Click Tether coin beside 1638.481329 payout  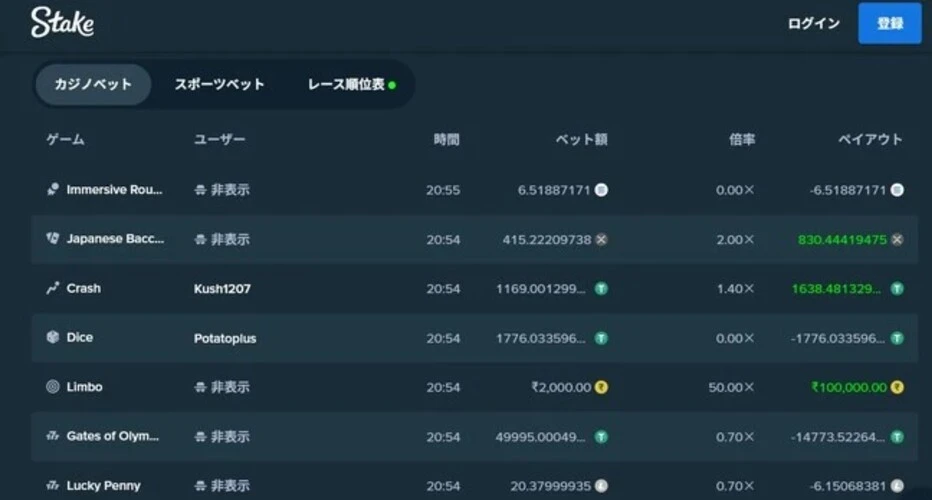coord(897,289)
